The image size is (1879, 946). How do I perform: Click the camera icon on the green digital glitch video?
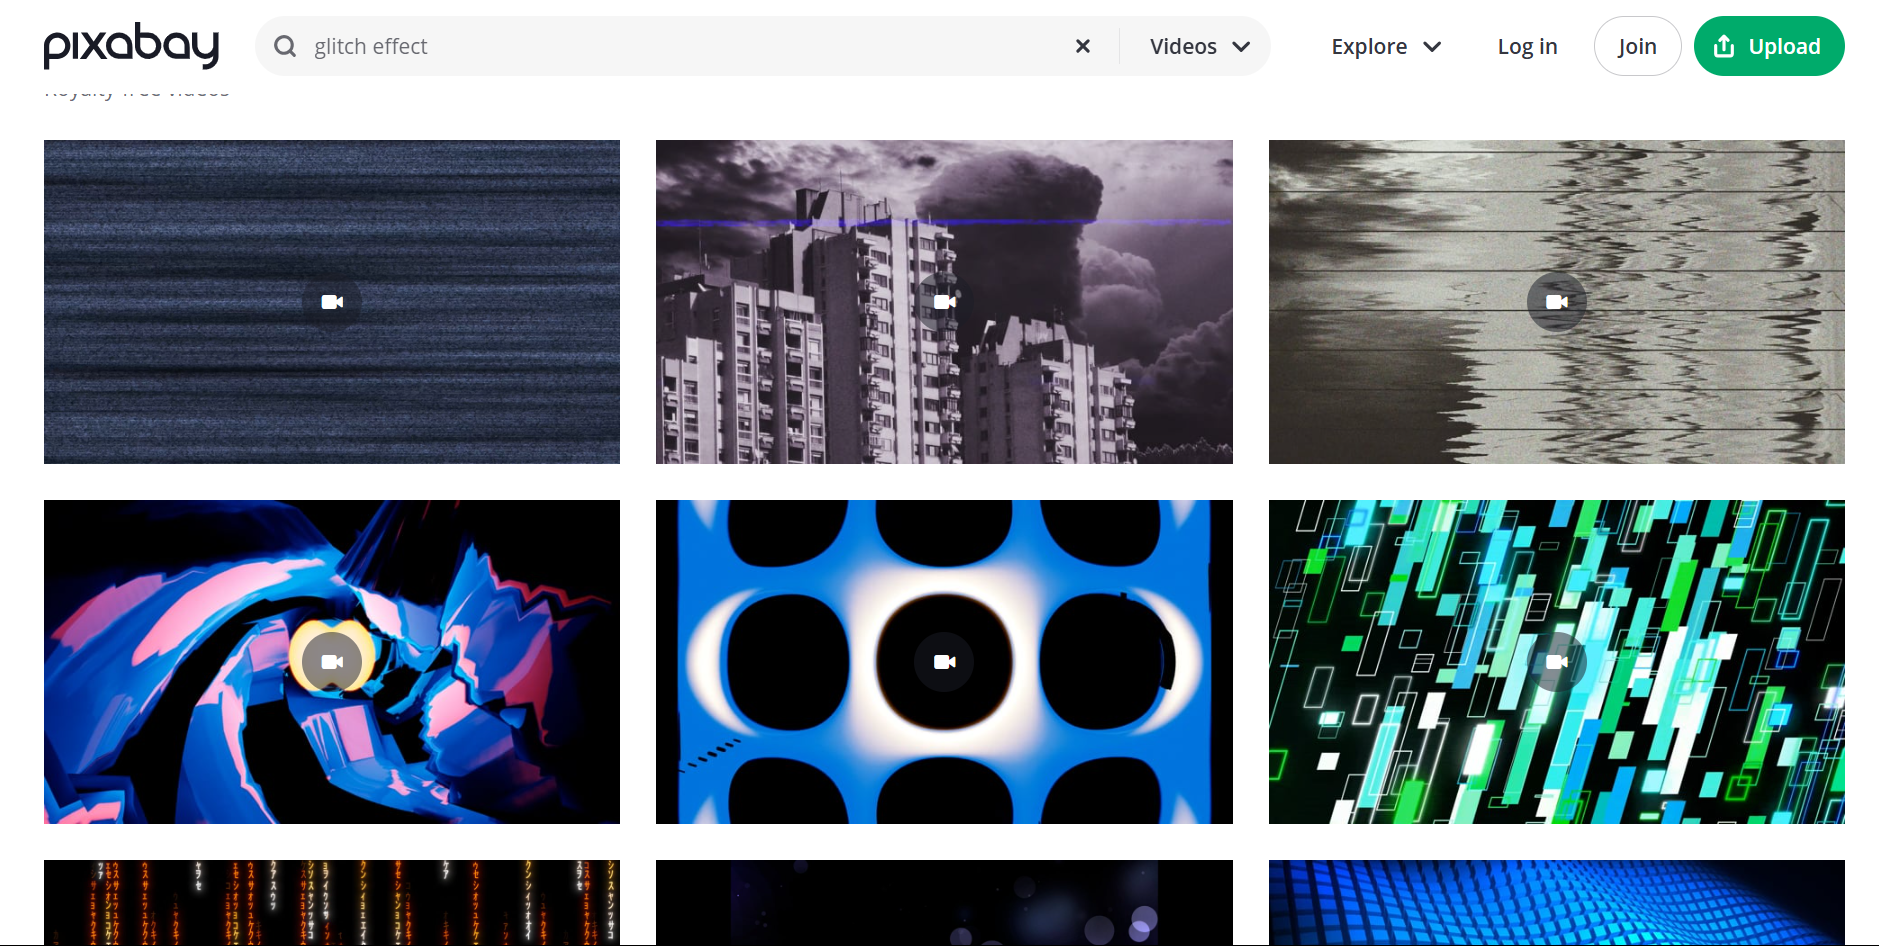(x=1556, y=661)
